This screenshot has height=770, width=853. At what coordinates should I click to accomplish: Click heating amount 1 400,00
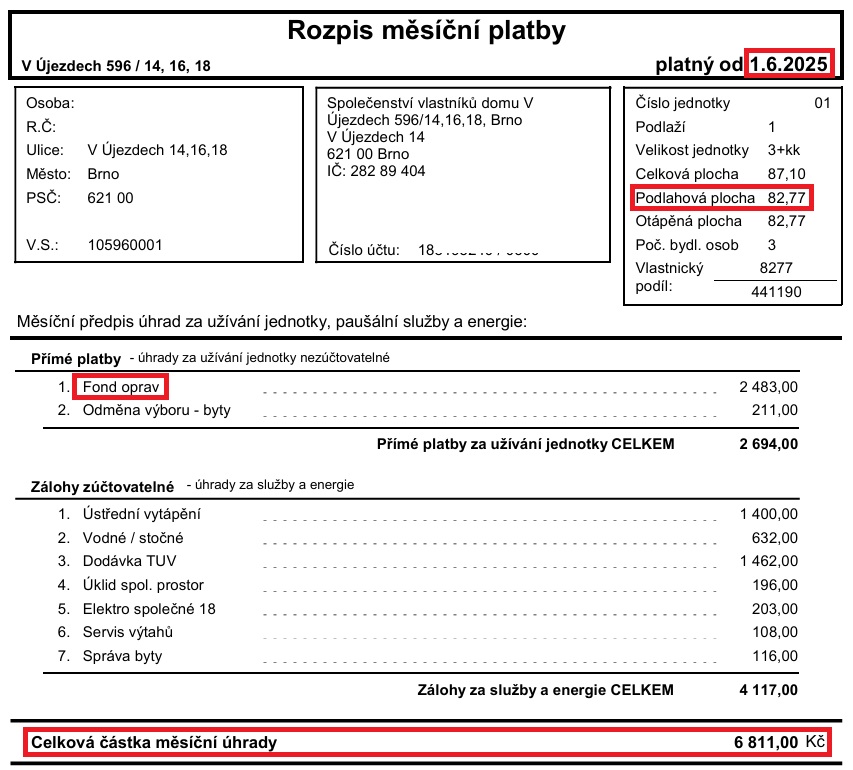tap(768, 514)
